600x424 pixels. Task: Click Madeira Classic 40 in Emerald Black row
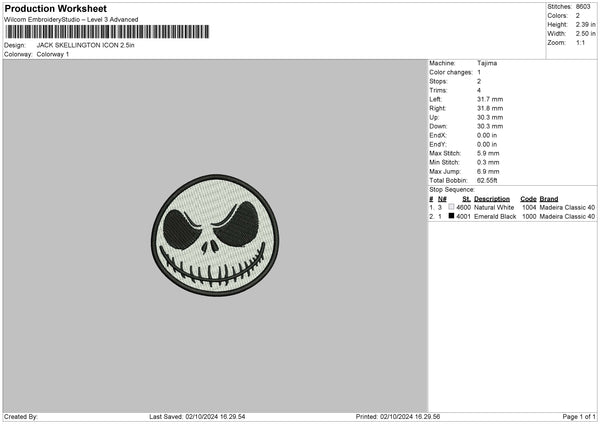coord(567,217)
